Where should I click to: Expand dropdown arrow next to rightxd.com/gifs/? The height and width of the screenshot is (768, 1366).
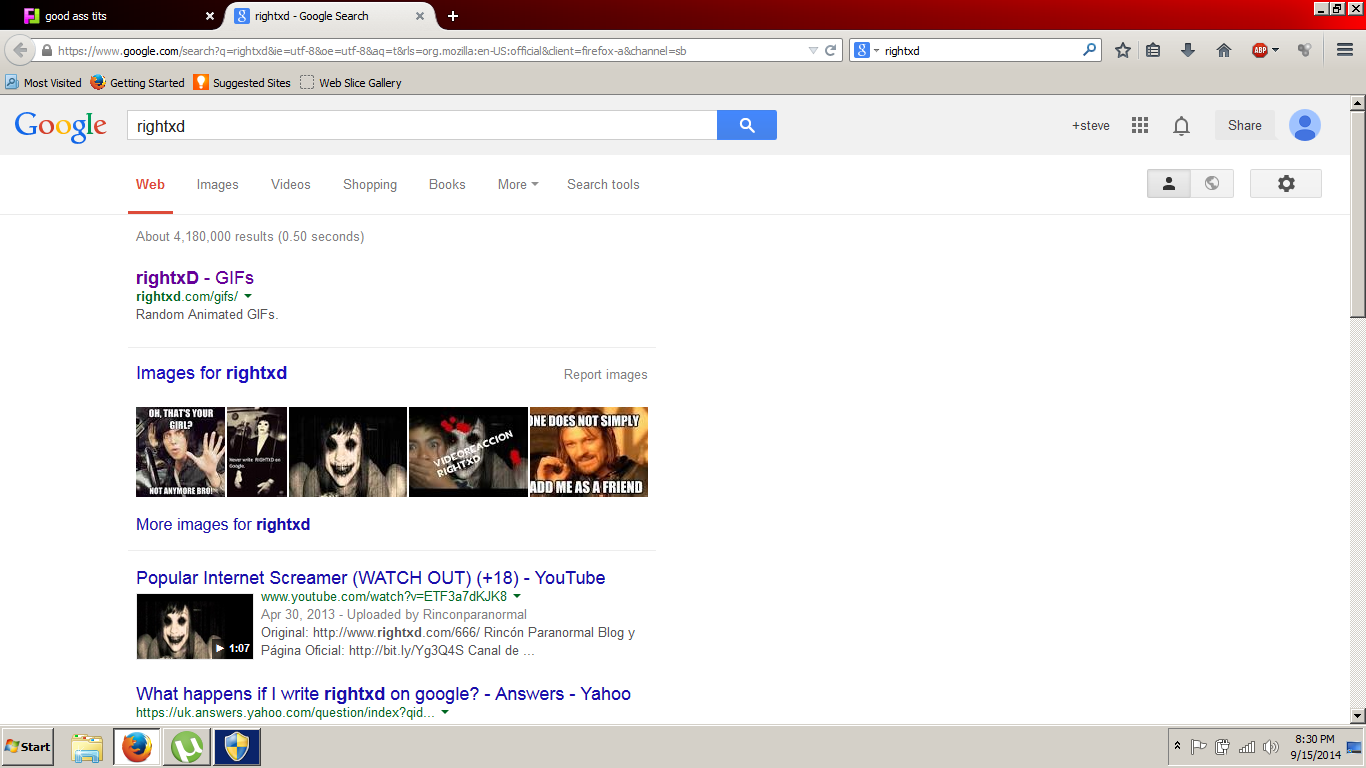coord(248,297)
